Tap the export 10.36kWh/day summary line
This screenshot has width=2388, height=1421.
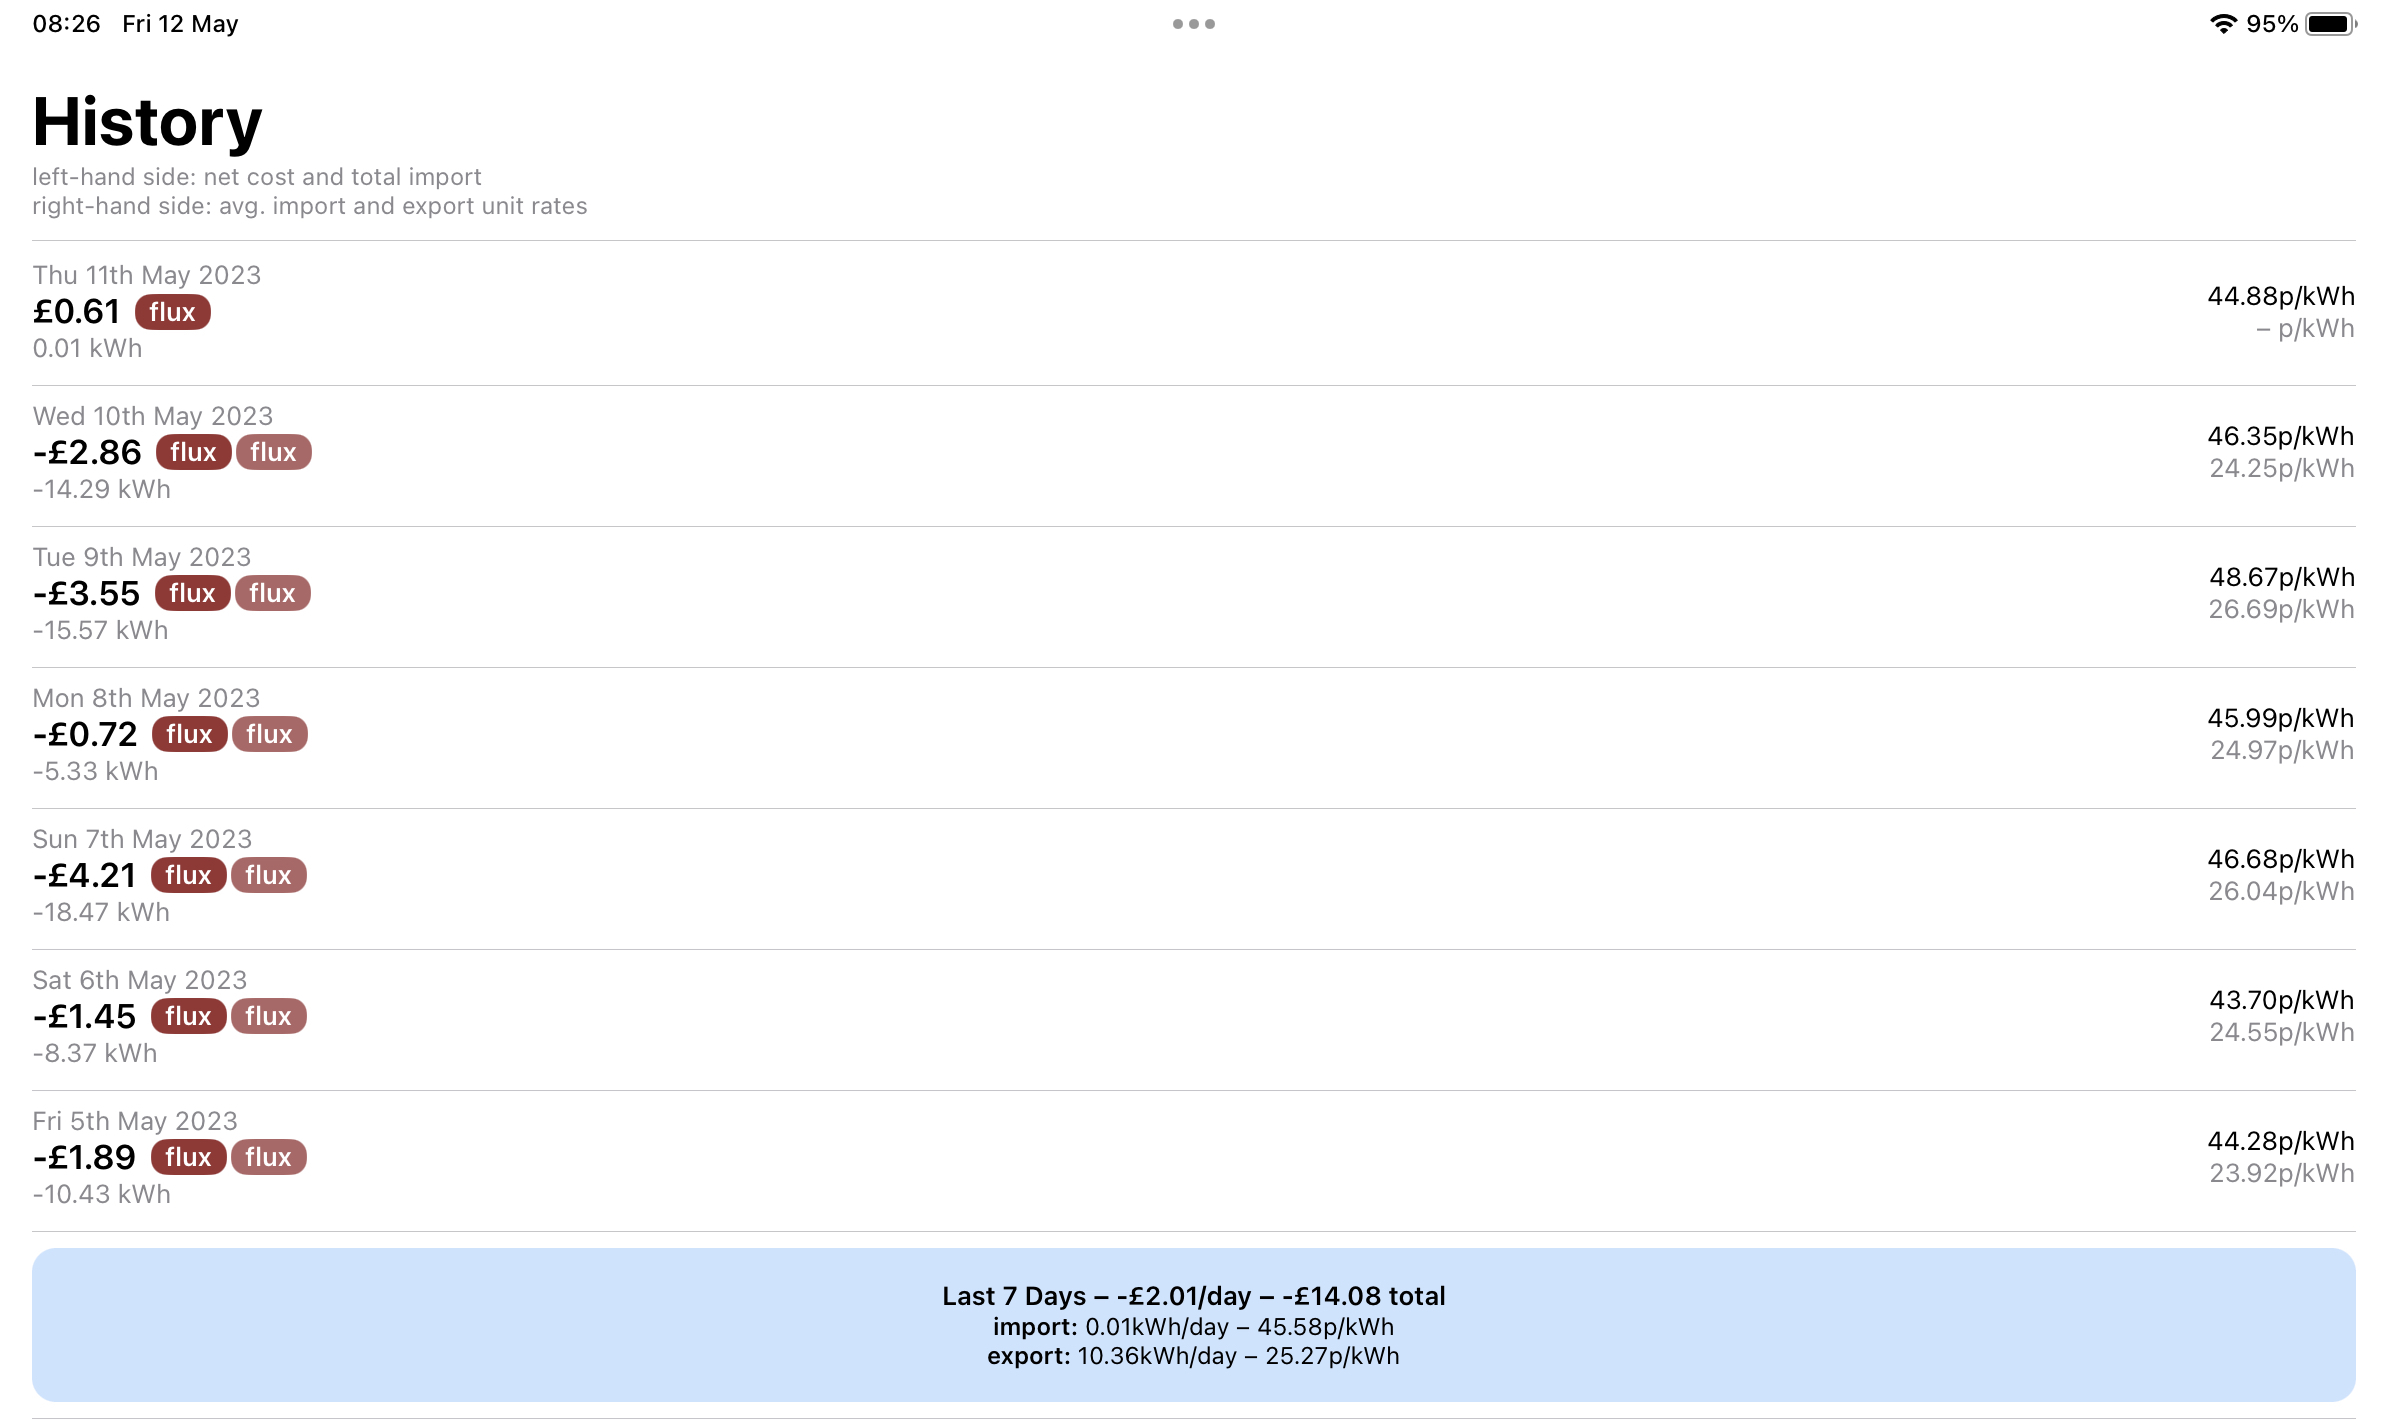[1194, 1356]
